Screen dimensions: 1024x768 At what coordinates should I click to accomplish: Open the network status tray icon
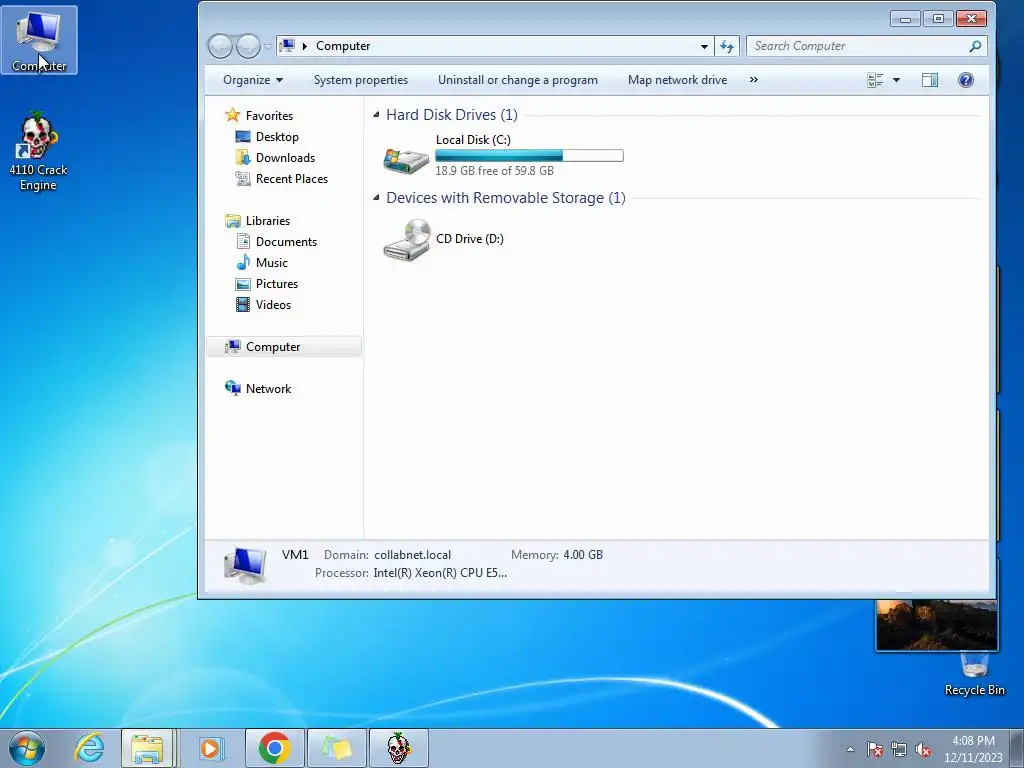(899, 750)
